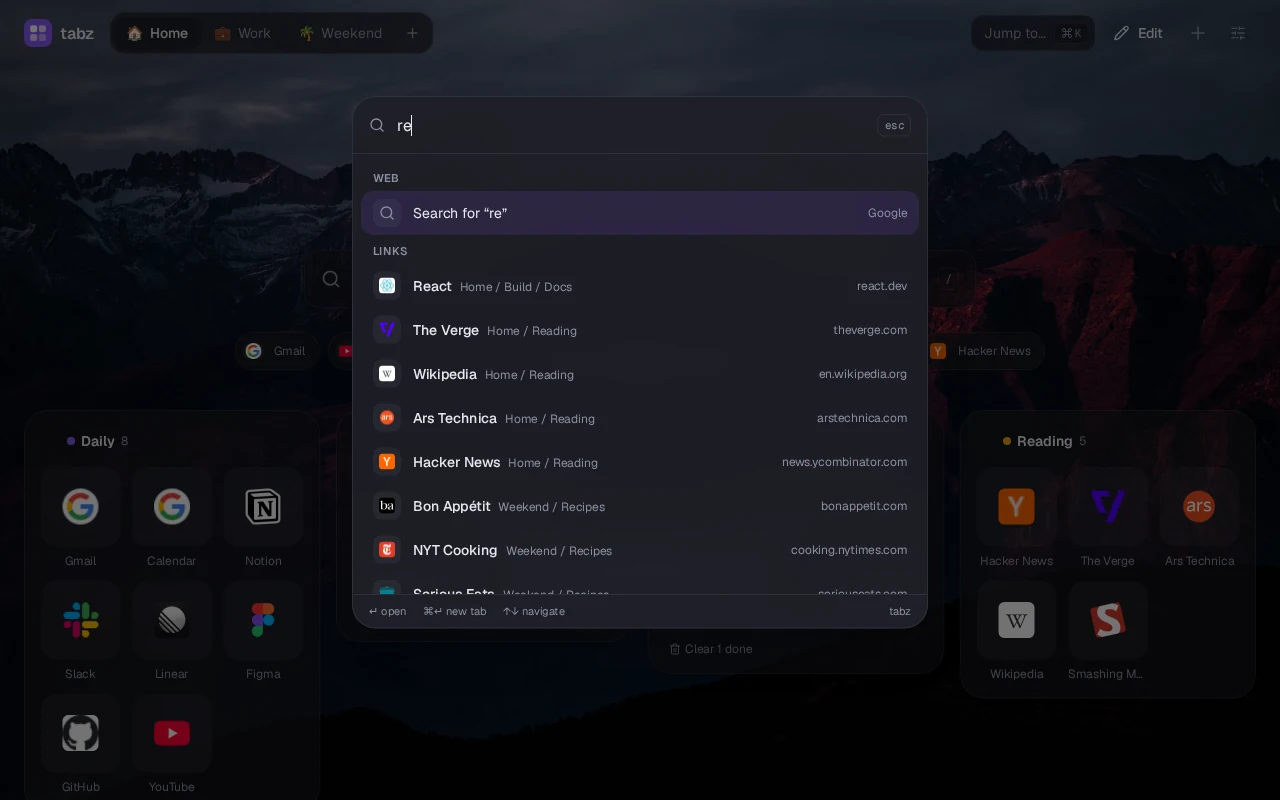
Task: Open Gmail tile in Daily group
Action: (x=80, y=519)
